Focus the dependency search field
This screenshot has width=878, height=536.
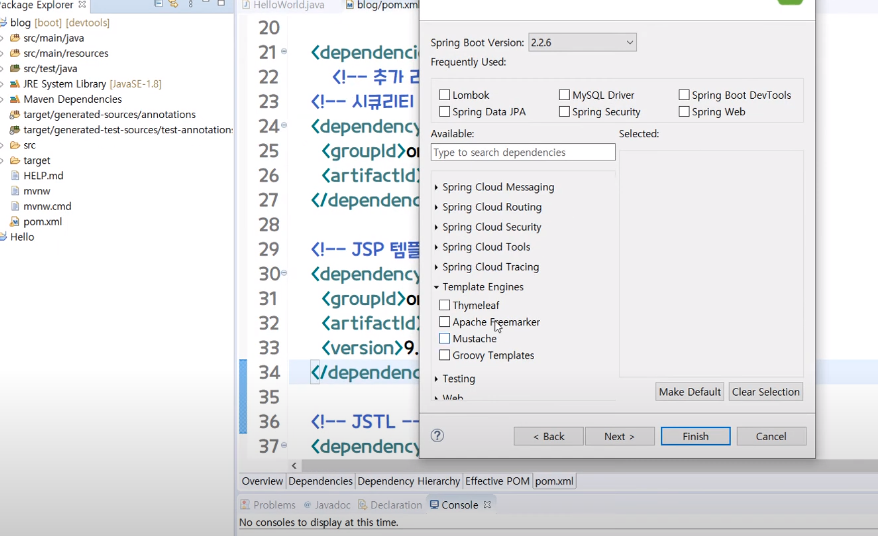(x=523, y=152)
